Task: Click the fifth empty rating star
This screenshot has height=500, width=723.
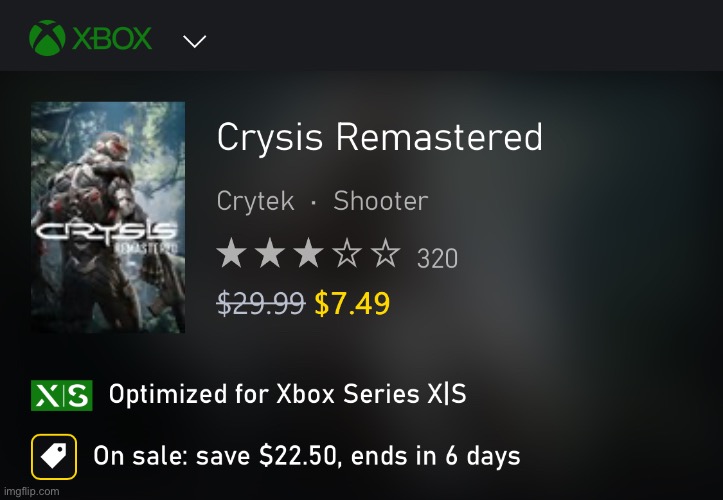Action: tap(385, 253)
